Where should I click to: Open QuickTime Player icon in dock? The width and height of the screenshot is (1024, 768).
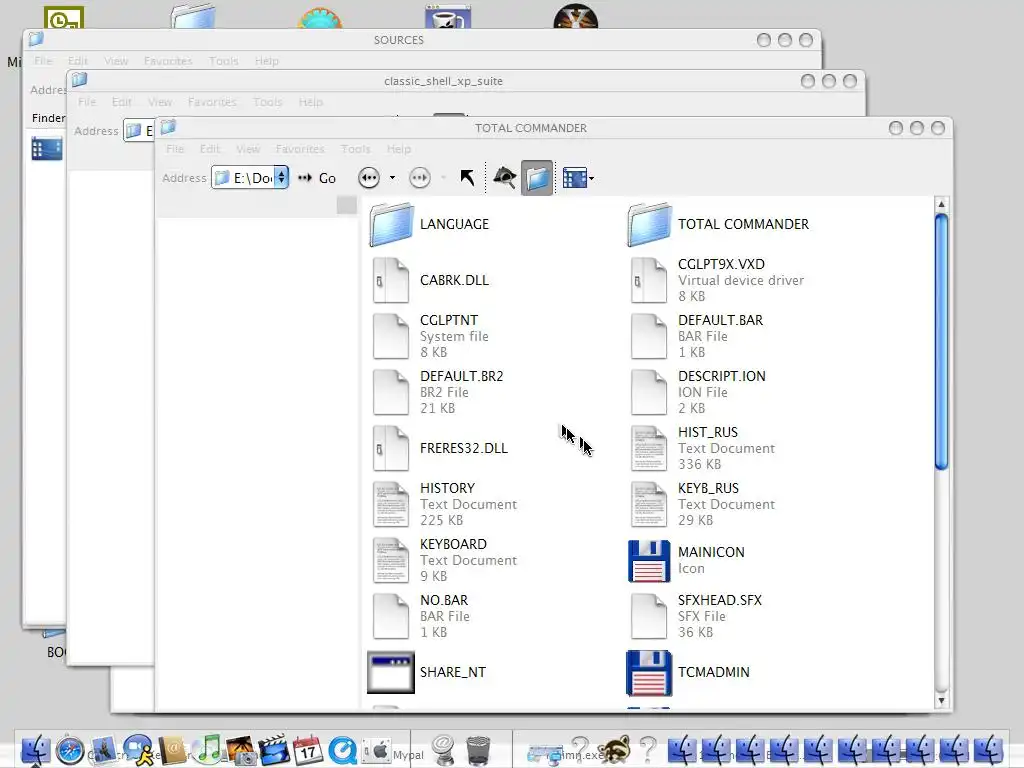coord(342,750)
